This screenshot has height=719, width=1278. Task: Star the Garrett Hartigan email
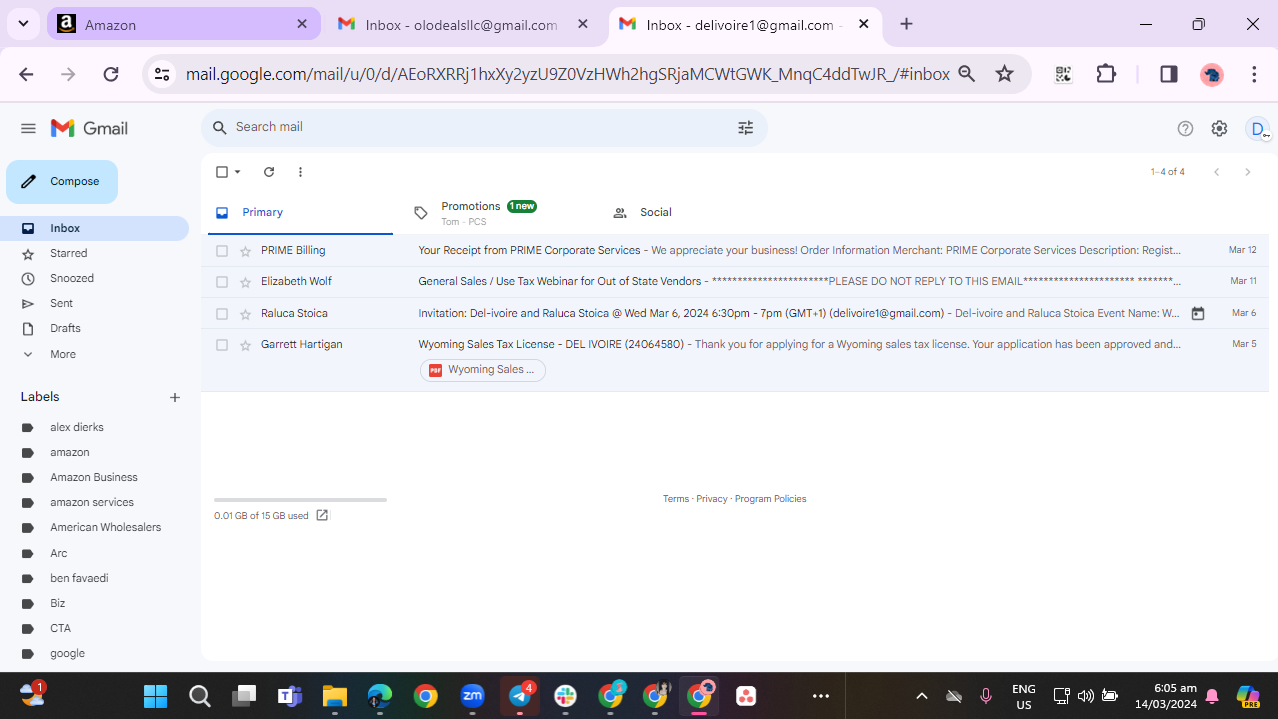click(x=245, y=345)
